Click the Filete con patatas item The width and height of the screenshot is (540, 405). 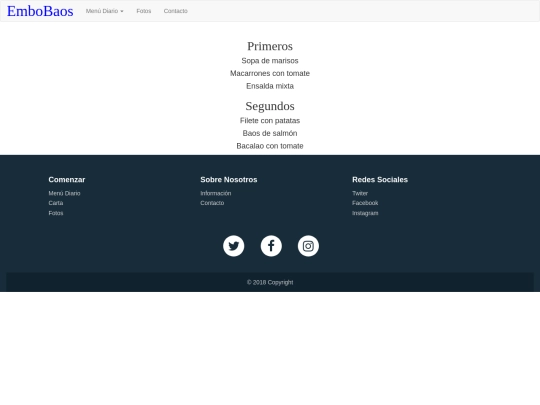tap(270, 121)
